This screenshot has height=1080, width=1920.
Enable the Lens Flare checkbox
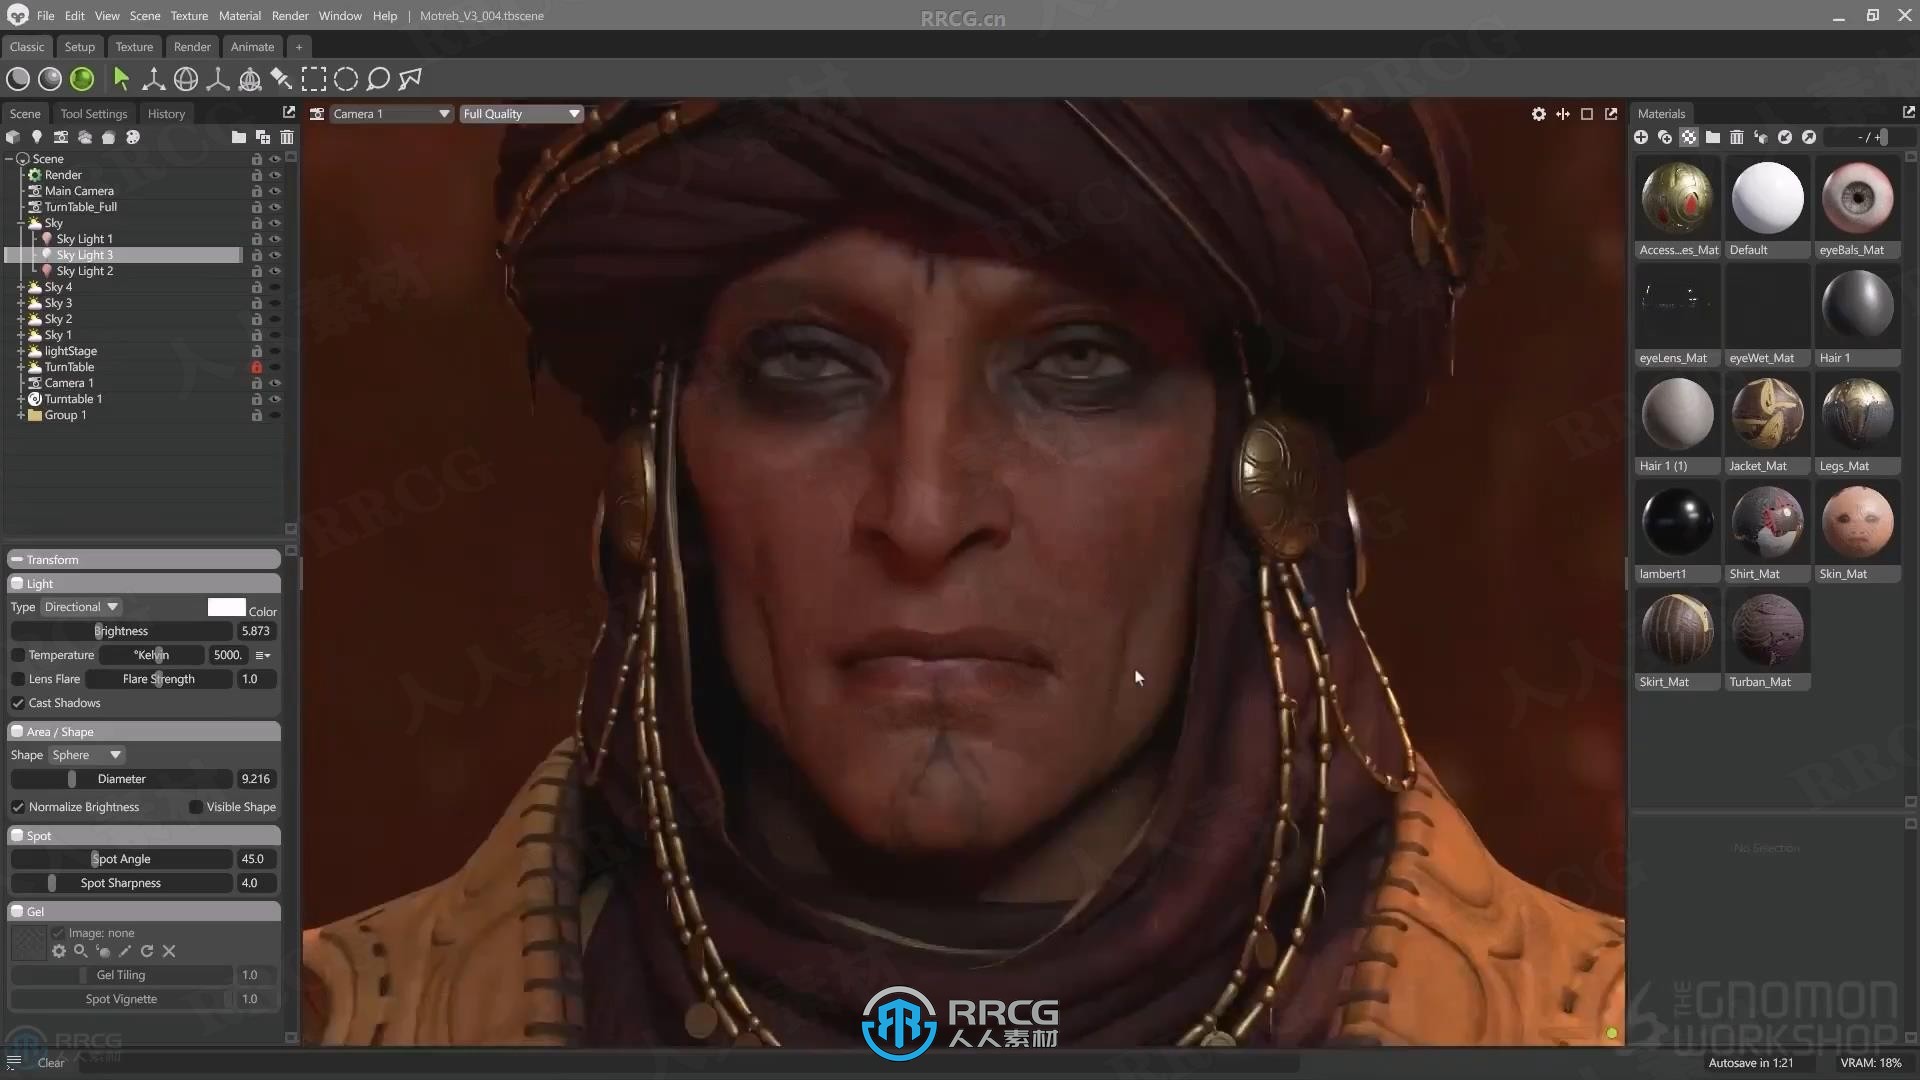pyautogui.click(x=18, y=679)
